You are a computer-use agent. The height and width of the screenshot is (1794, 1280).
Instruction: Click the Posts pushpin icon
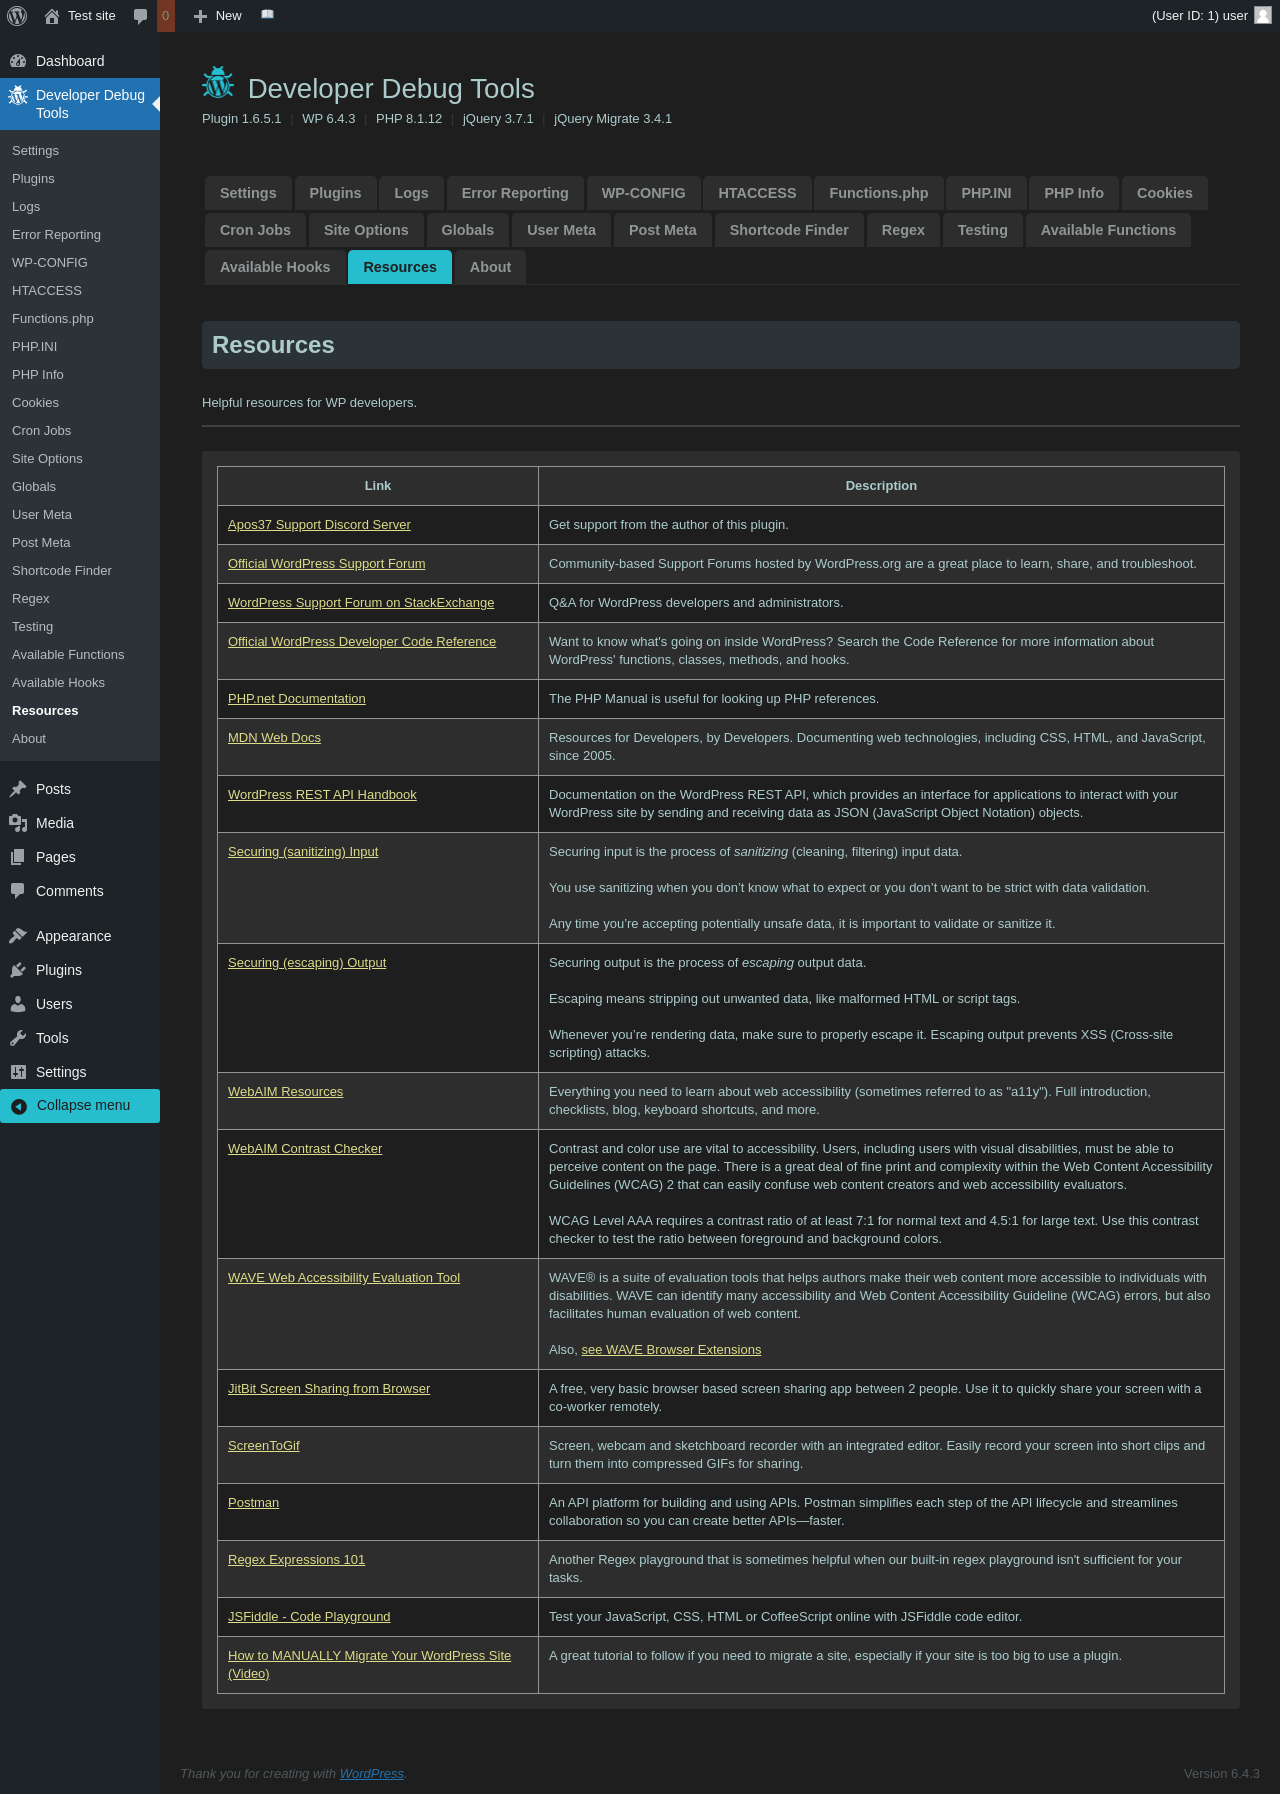pyautogui.click(x=18, y=789)
